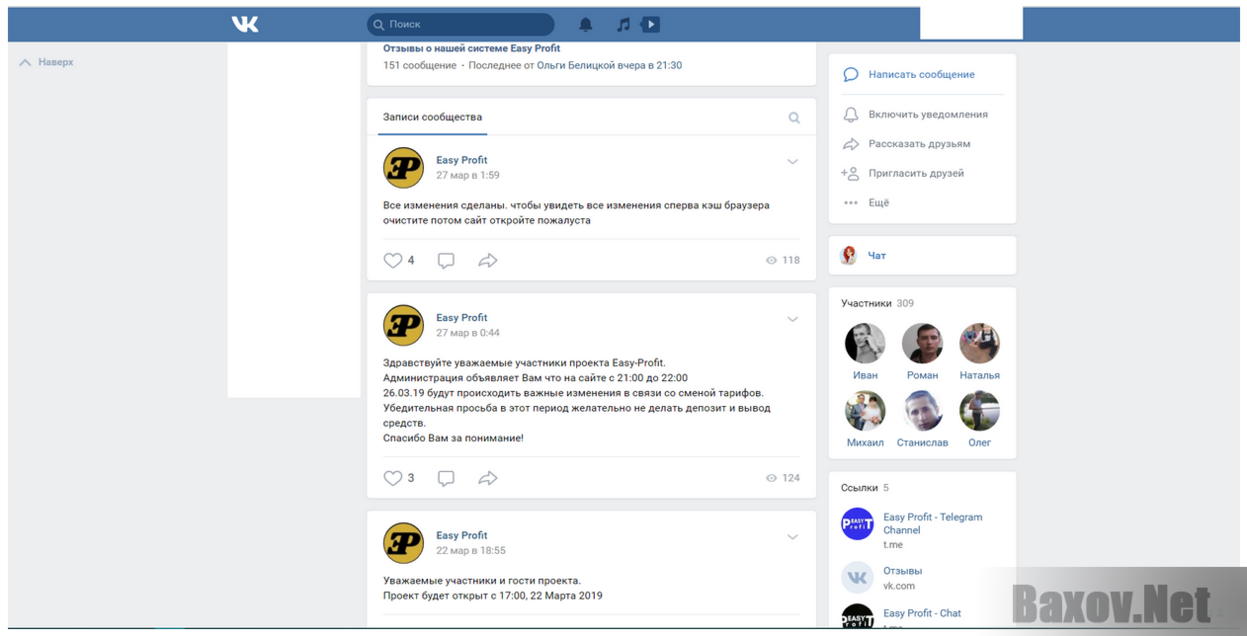Open the post timestamp 27 мар в 0:44
Screen dimensions: 1247x636
pos(468,333)
